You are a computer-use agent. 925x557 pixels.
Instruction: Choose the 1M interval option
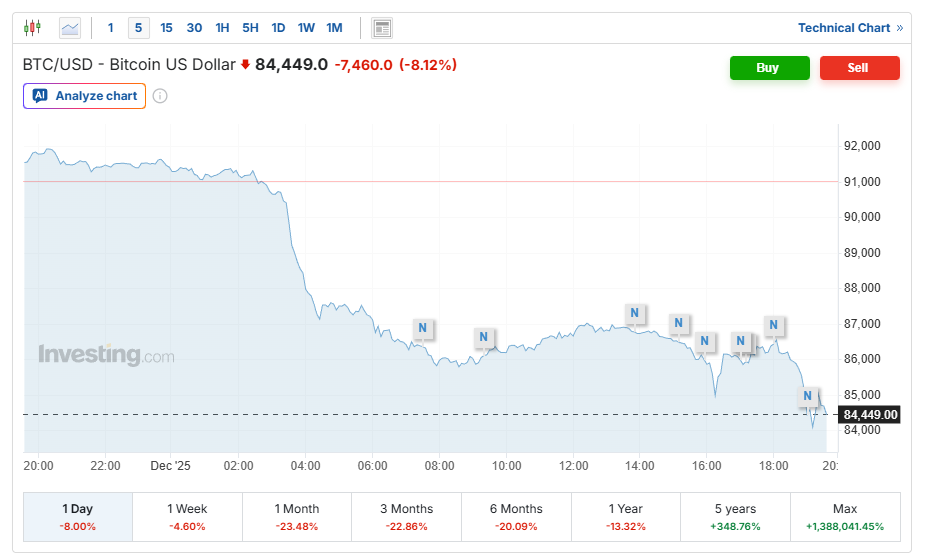point(334,28)
